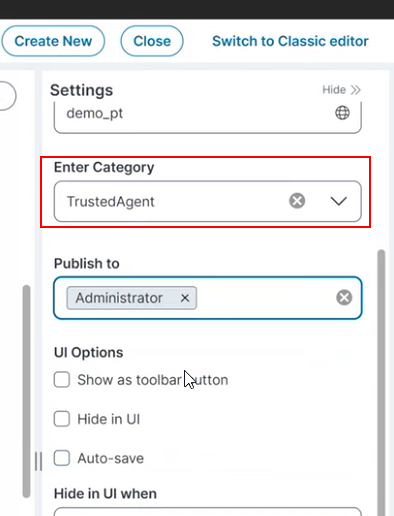The width and height of the screenshot is (394, 516).
Task: Click the left pane scrollbar
Action: coord(27,392)
